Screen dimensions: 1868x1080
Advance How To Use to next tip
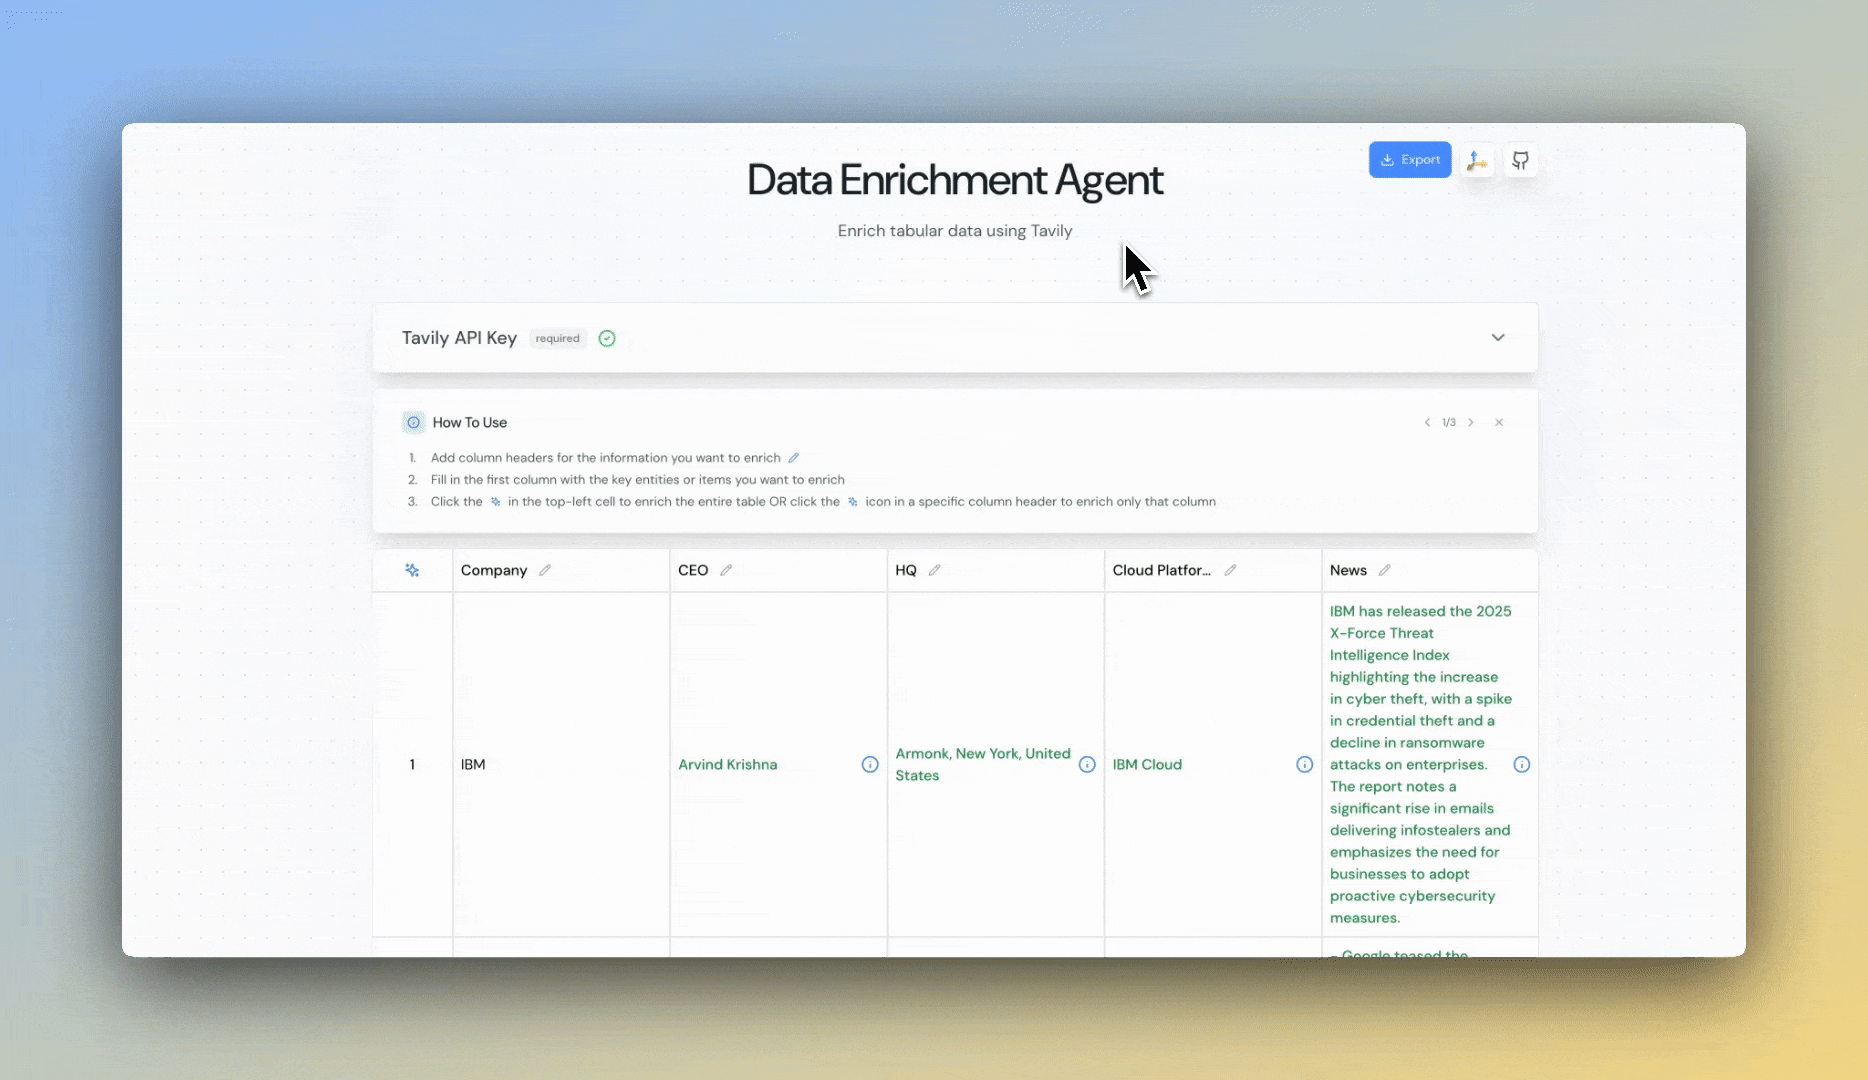(1471, 422)
